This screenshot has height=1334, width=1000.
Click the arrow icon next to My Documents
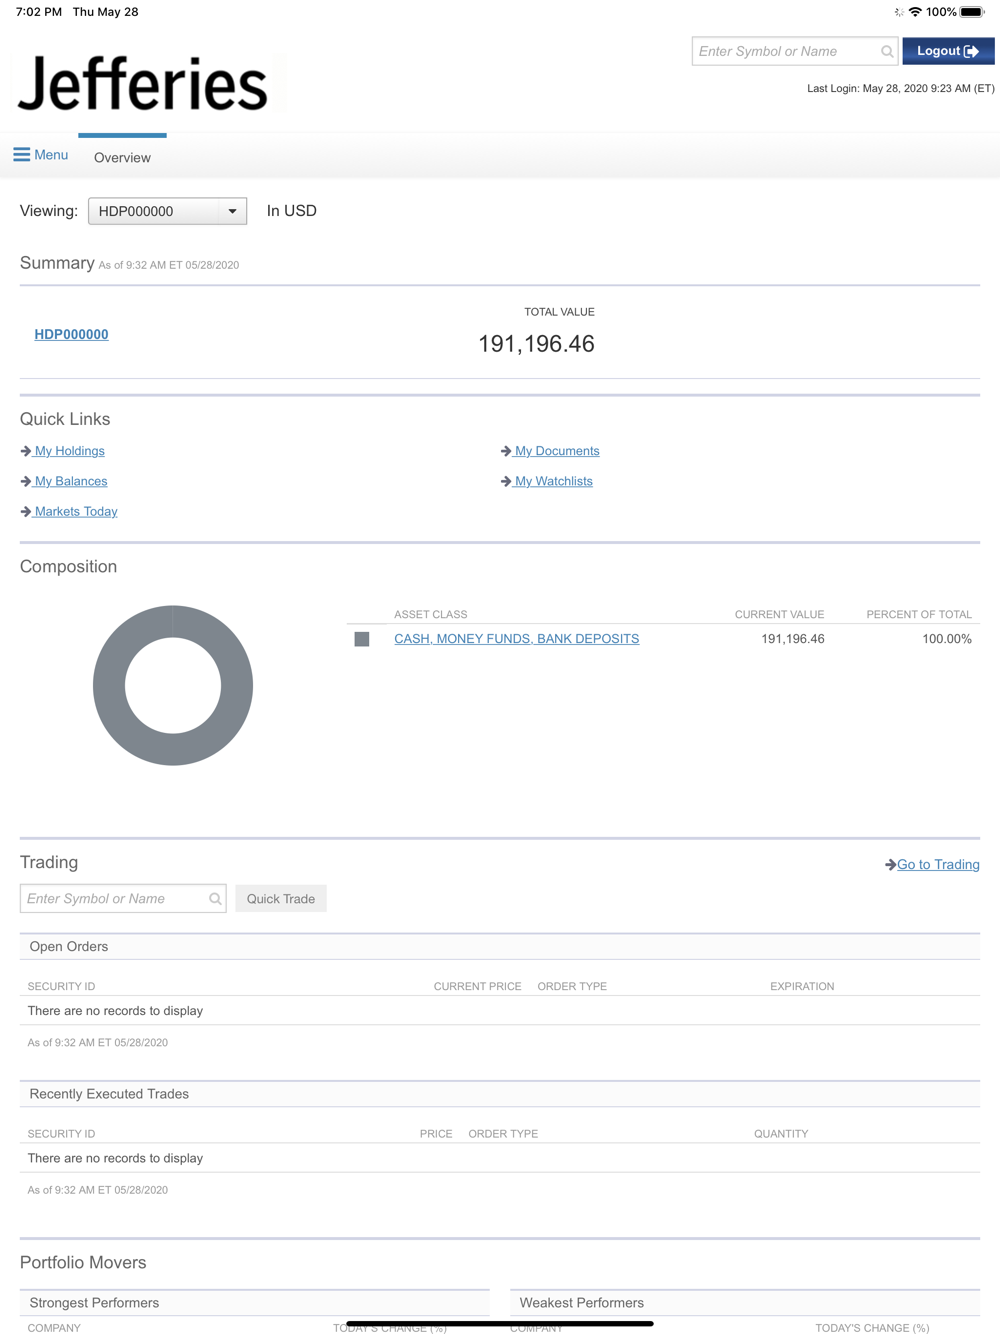point(506,451)
